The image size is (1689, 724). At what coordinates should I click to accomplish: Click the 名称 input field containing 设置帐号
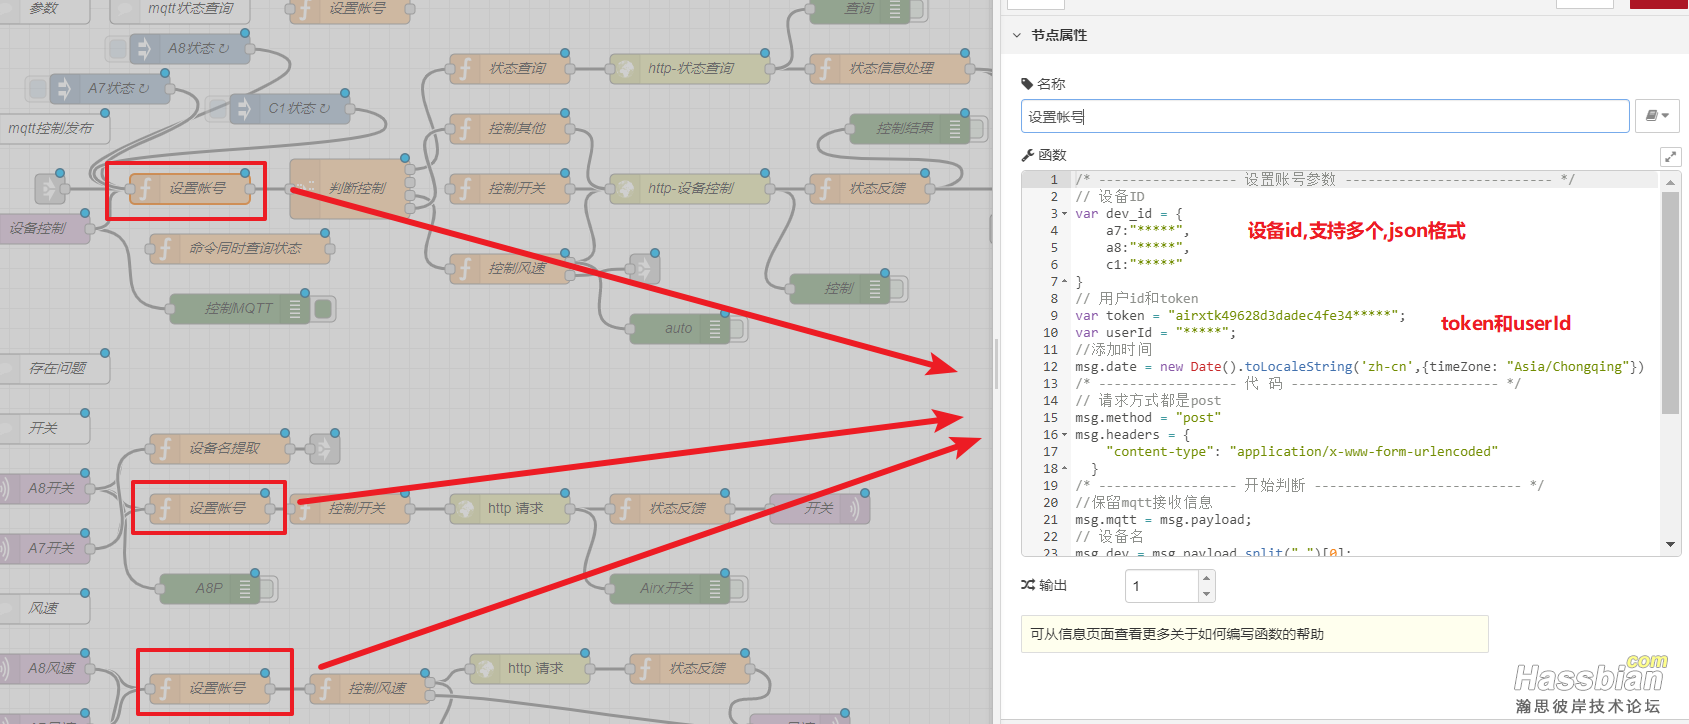(x=1325, y=116)
